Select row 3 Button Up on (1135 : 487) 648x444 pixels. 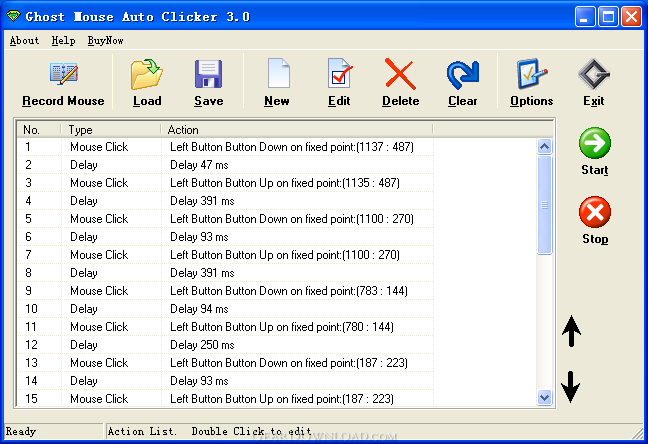[x=225, y=183]
